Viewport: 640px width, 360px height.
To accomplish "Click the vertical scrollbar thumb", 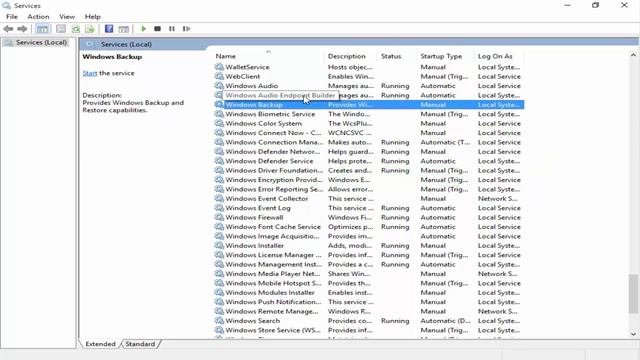I will pos(633,294).
